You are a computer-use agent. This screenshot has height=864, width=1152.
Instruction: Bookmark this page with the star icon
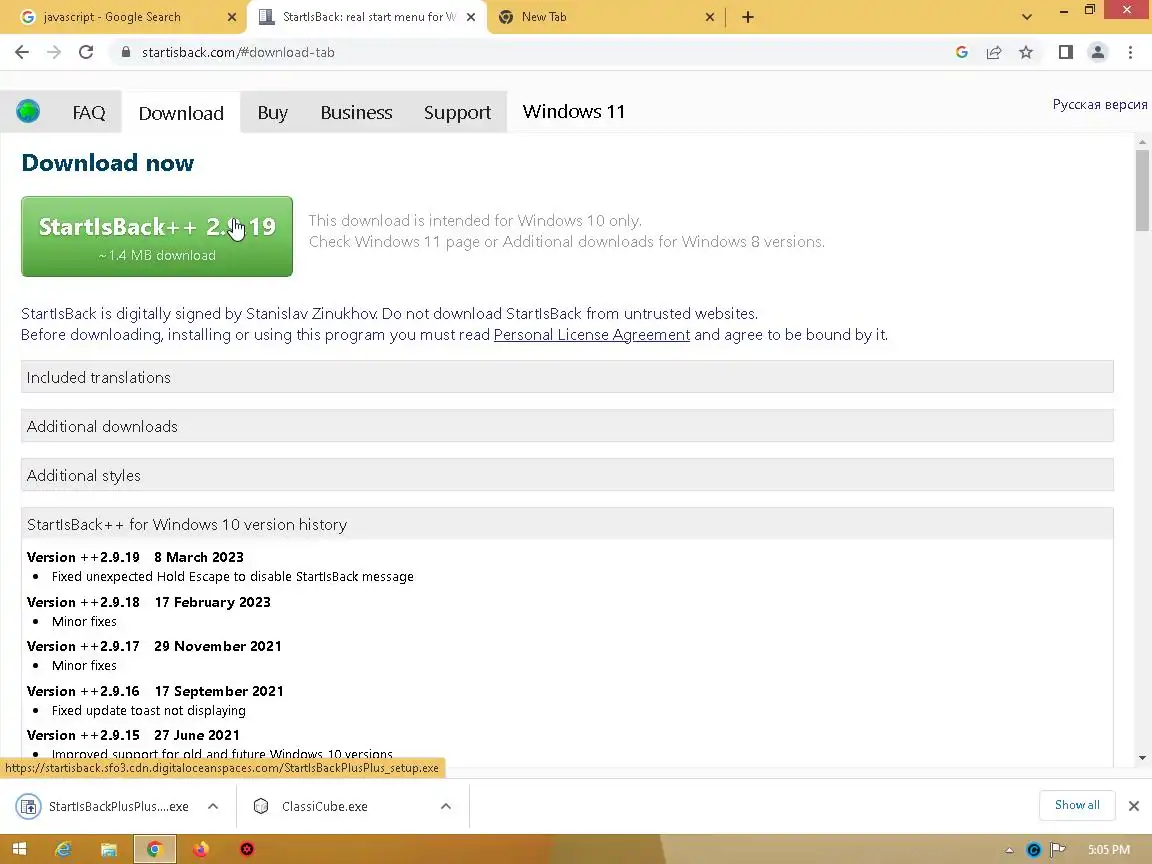pyautogui.click(x=1026, y=52)
